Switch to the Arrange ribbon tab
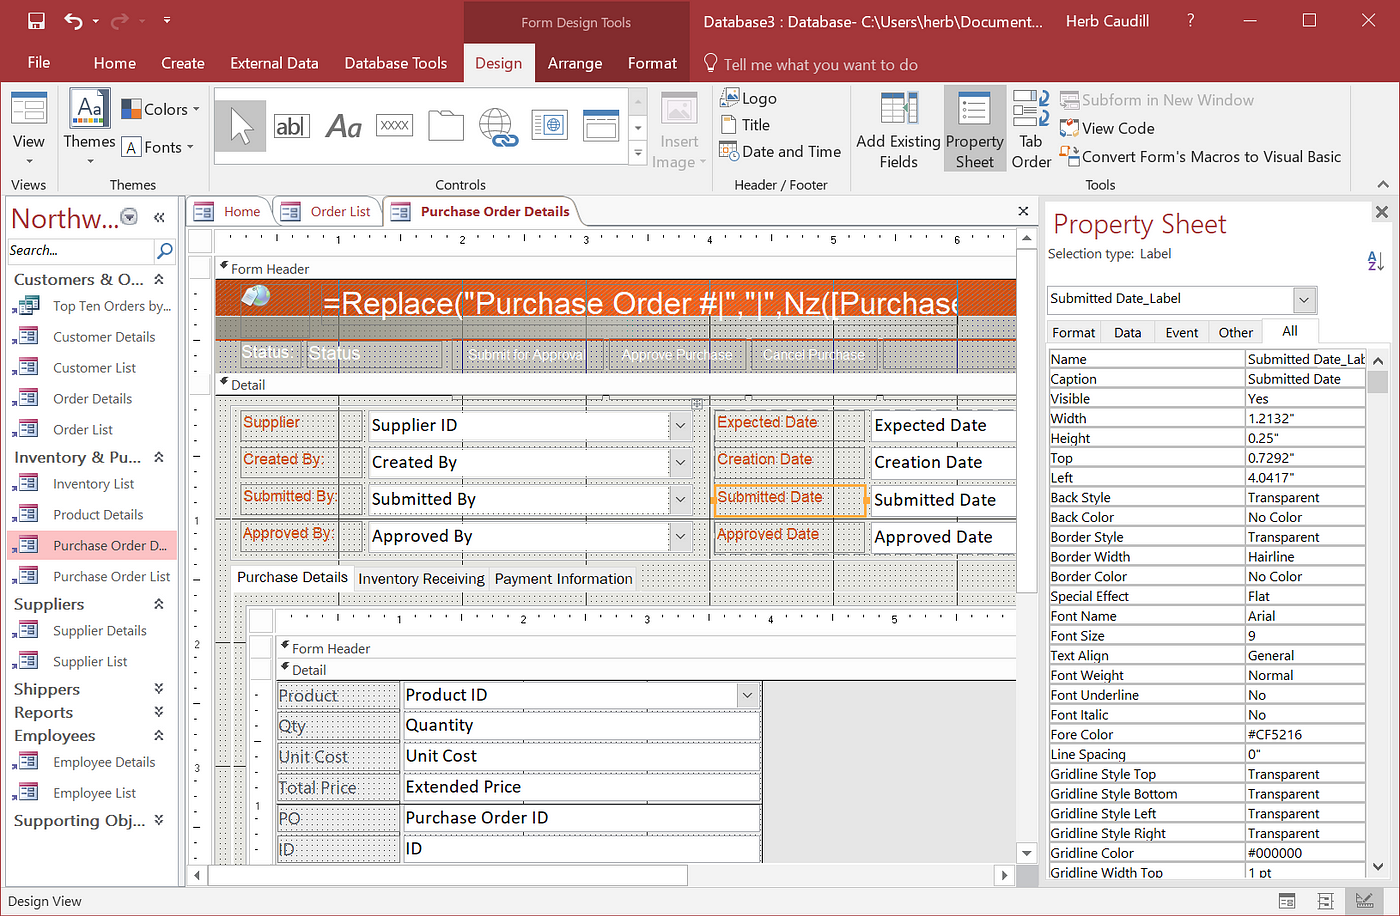Image resolution: width=1400 pixels, height=916 pixels. [x=575, y=63]
